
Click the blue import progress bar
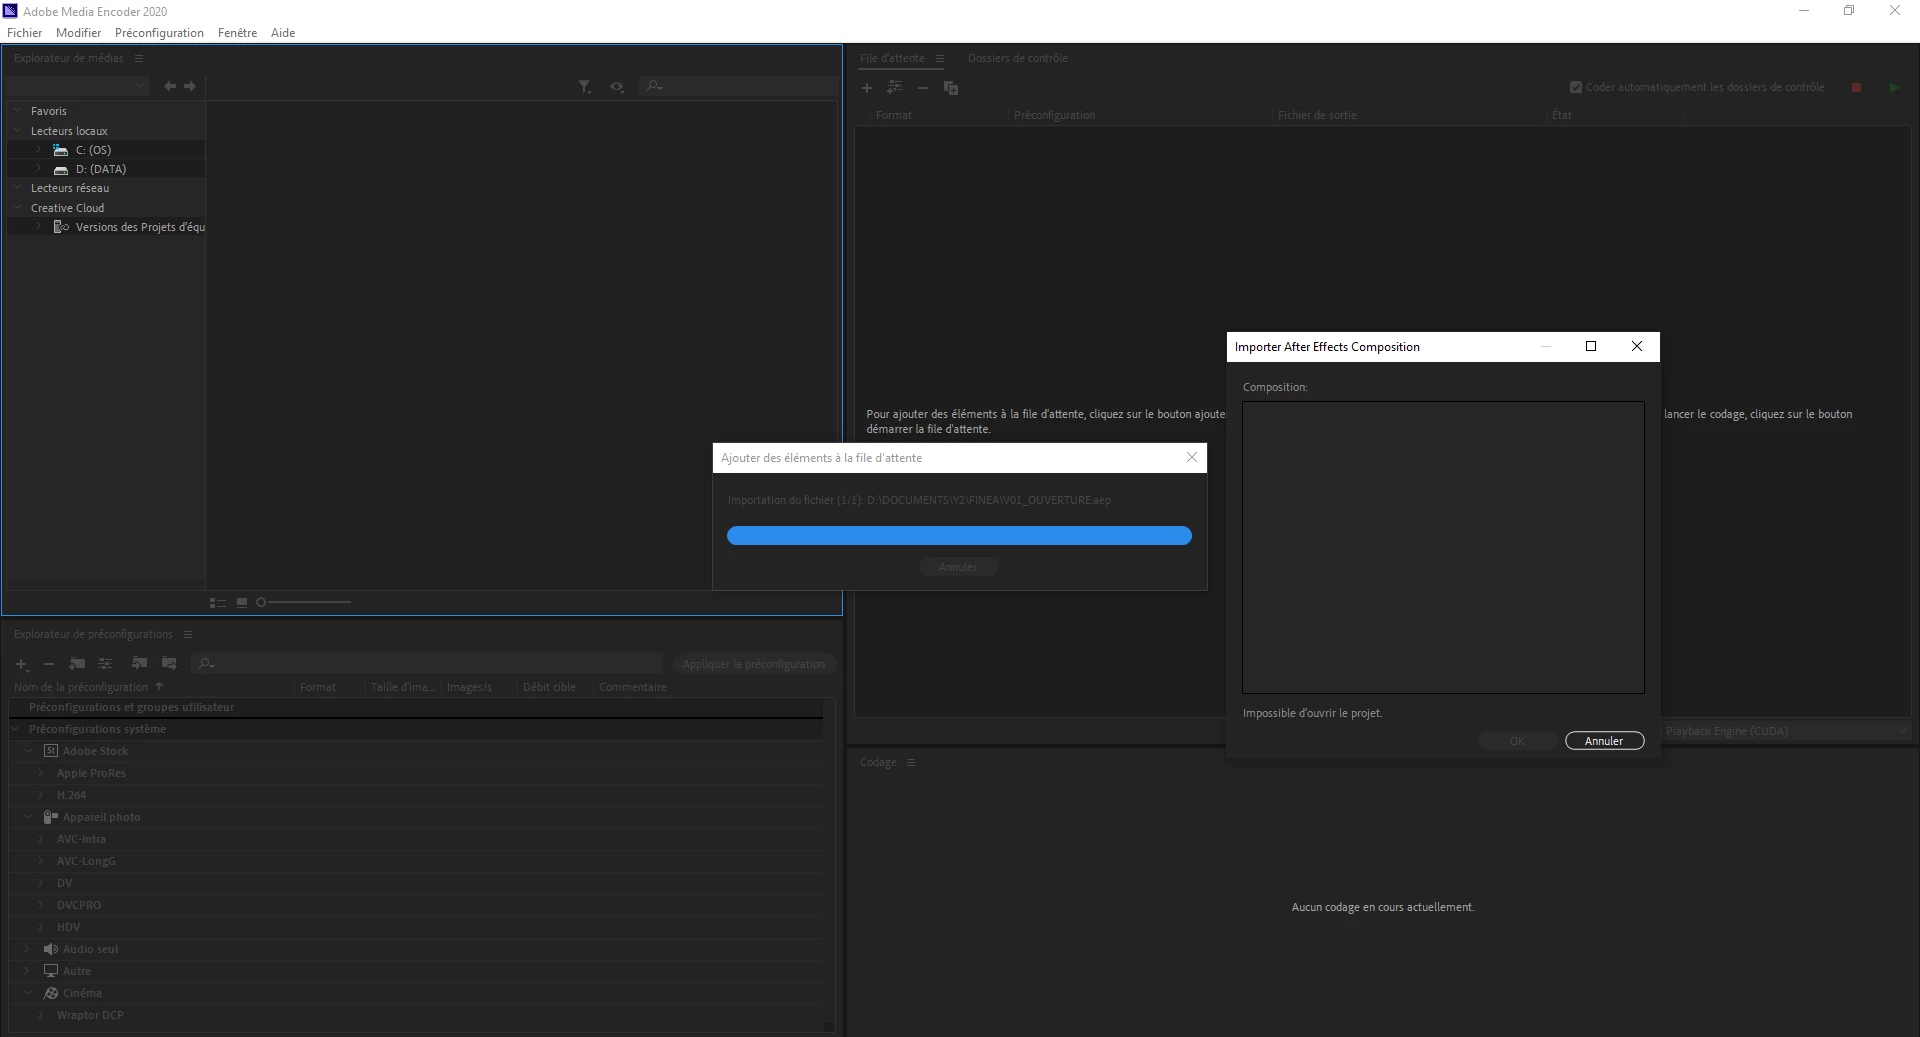tap(959, 536)
